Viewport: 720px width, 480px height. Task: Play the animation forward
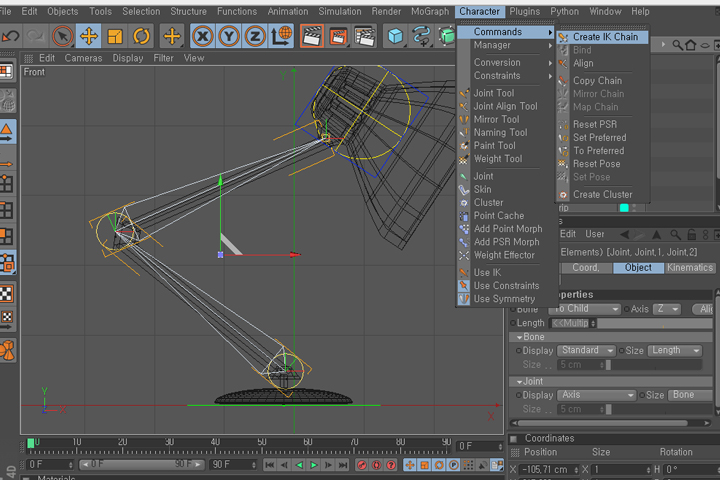314,465
